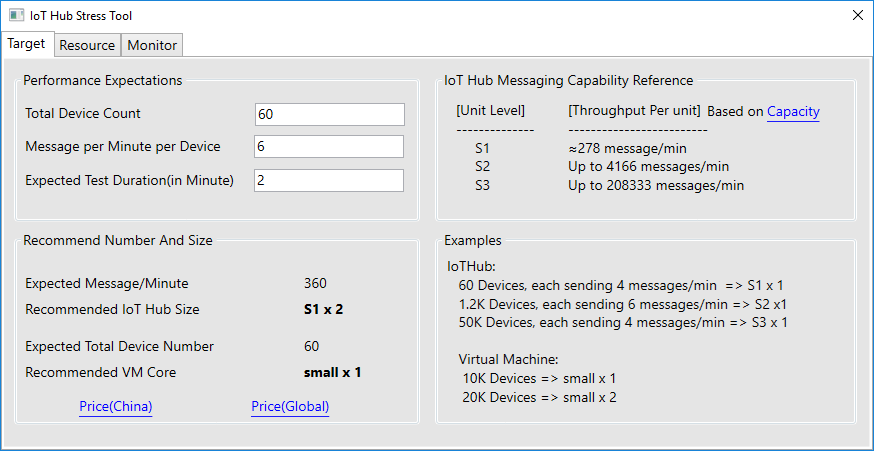This screenshot has width=874, height=451.
Task: Click the 'Total Device Count' label
Action: 83,114
